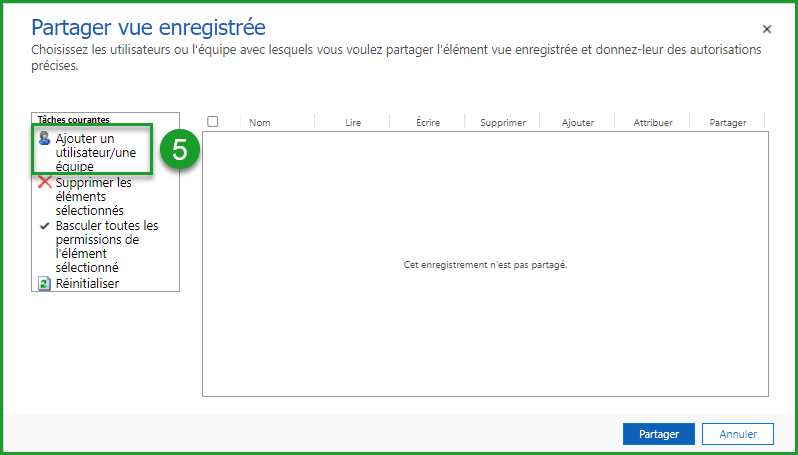Click the green Réinitialiser refresh icon
This screenshot has width=798, height=455.
point(44,284)
